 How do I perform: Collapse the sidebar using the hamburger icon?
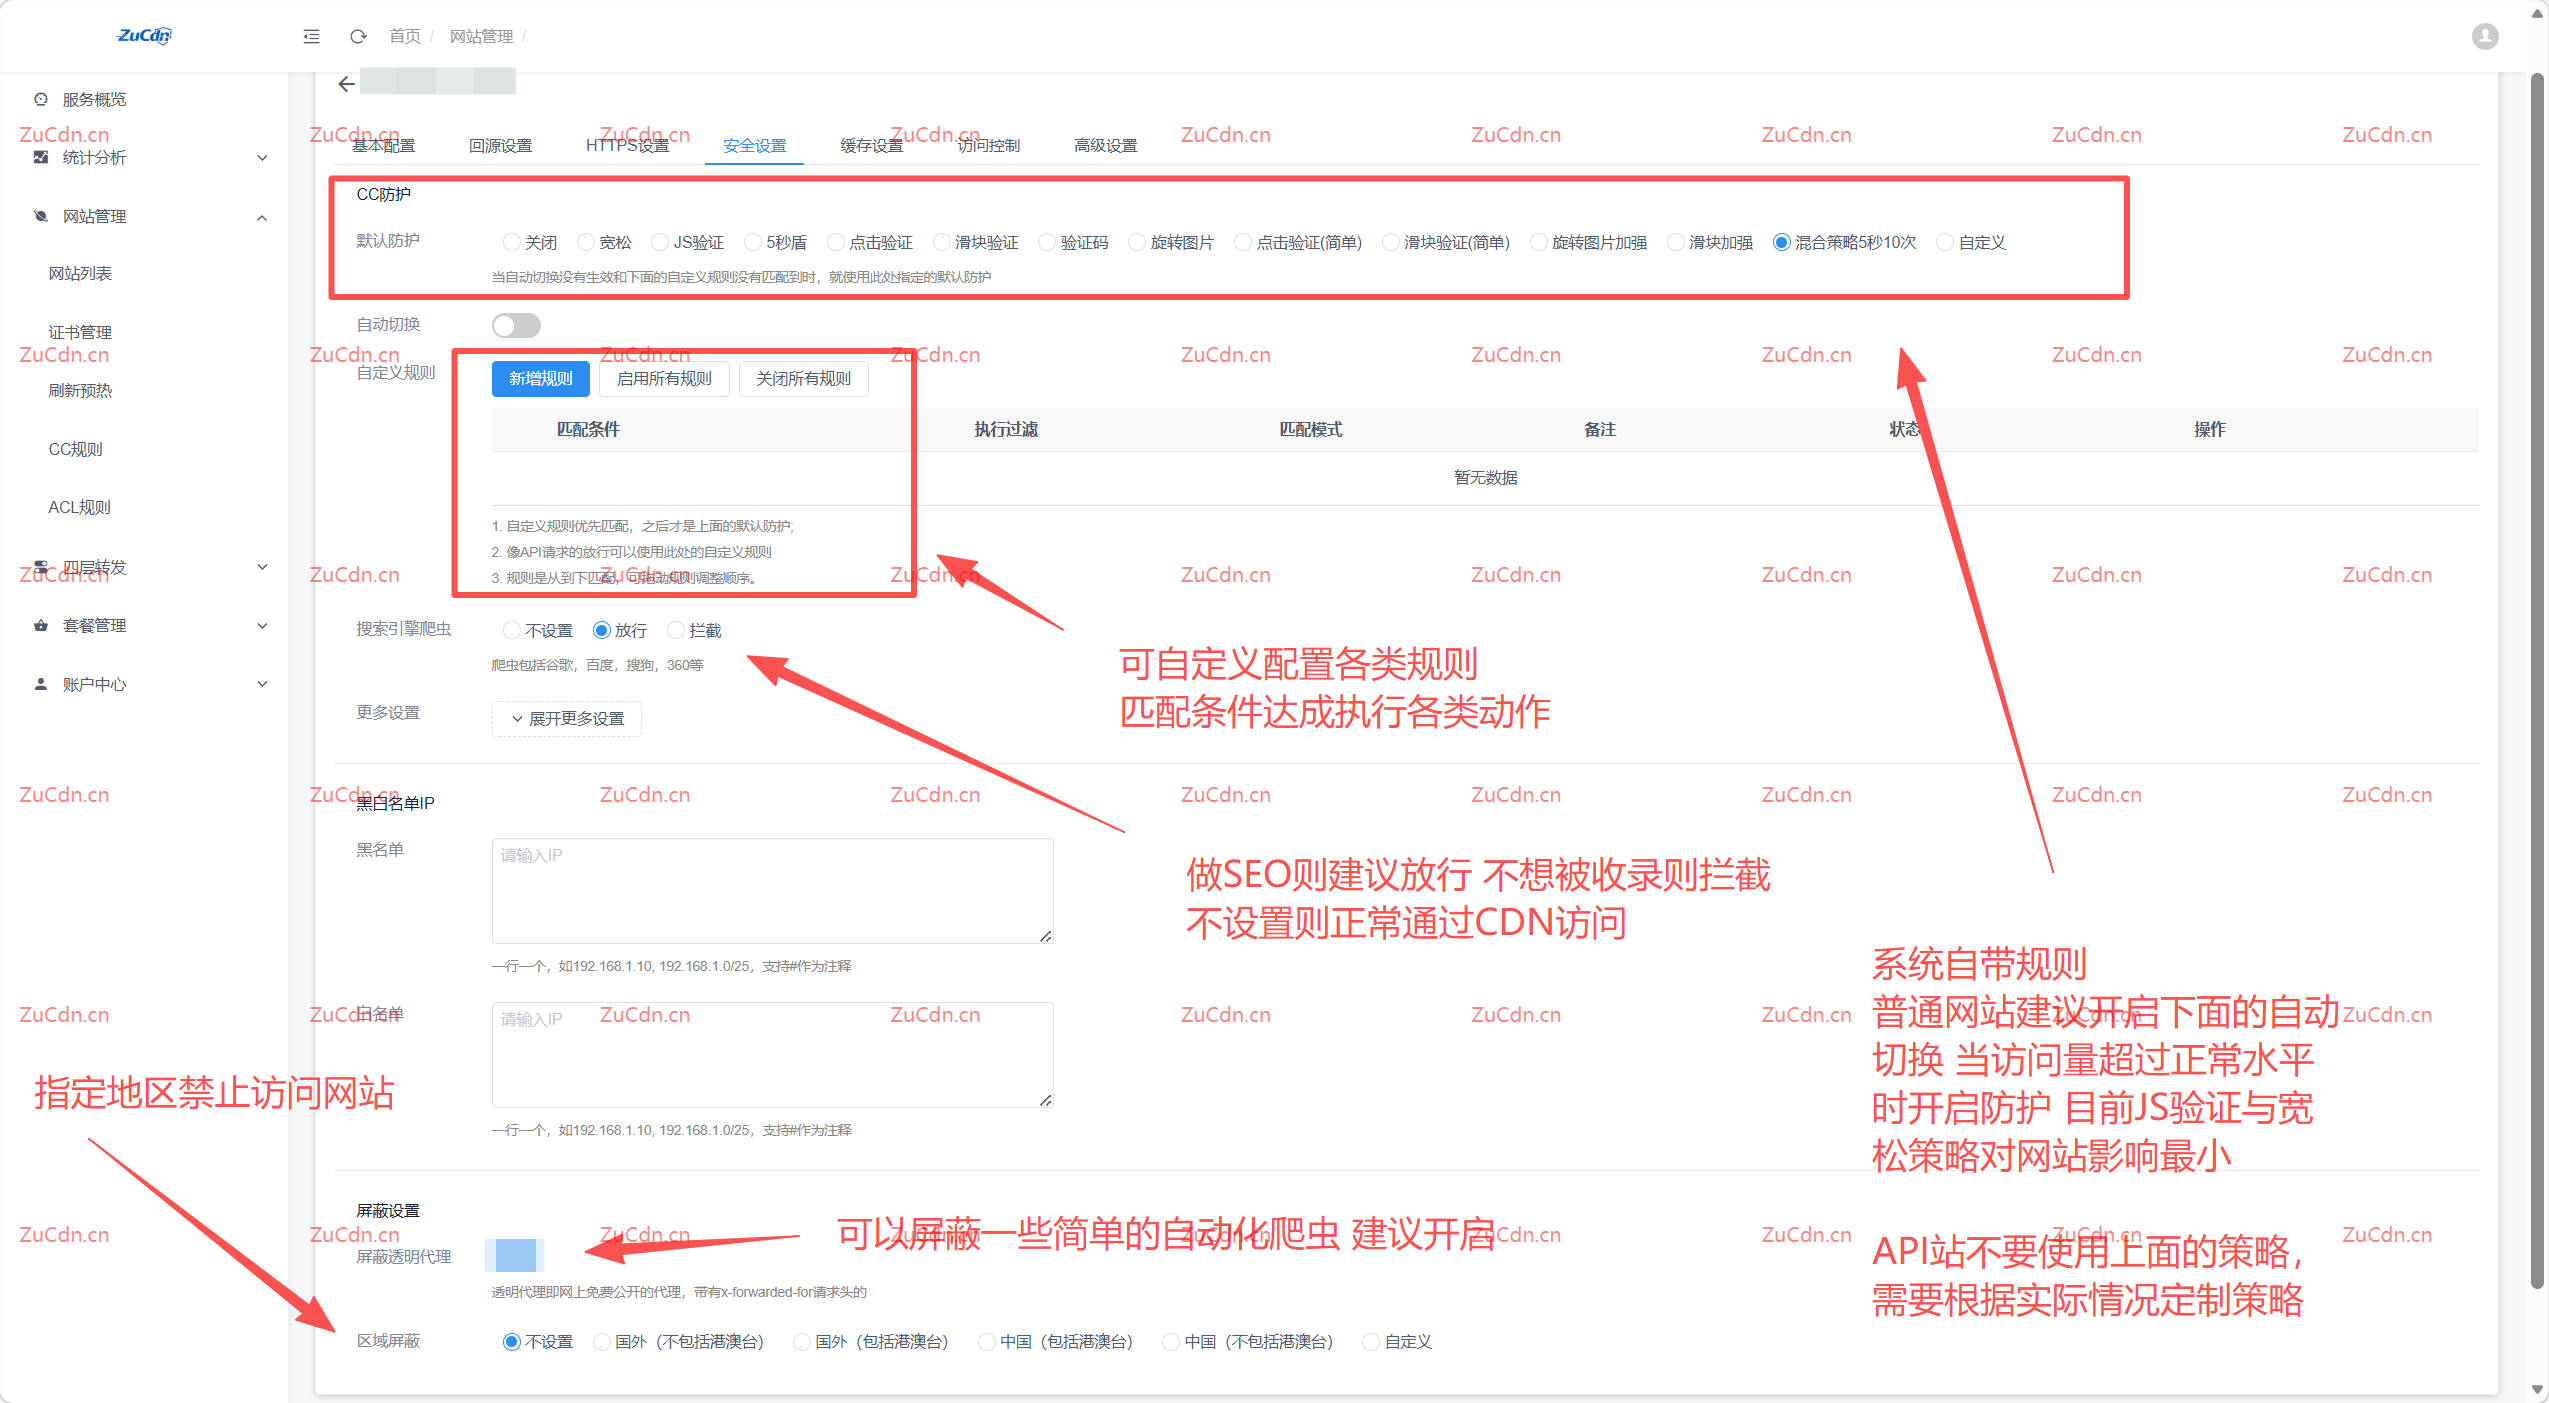click(311, 36)
